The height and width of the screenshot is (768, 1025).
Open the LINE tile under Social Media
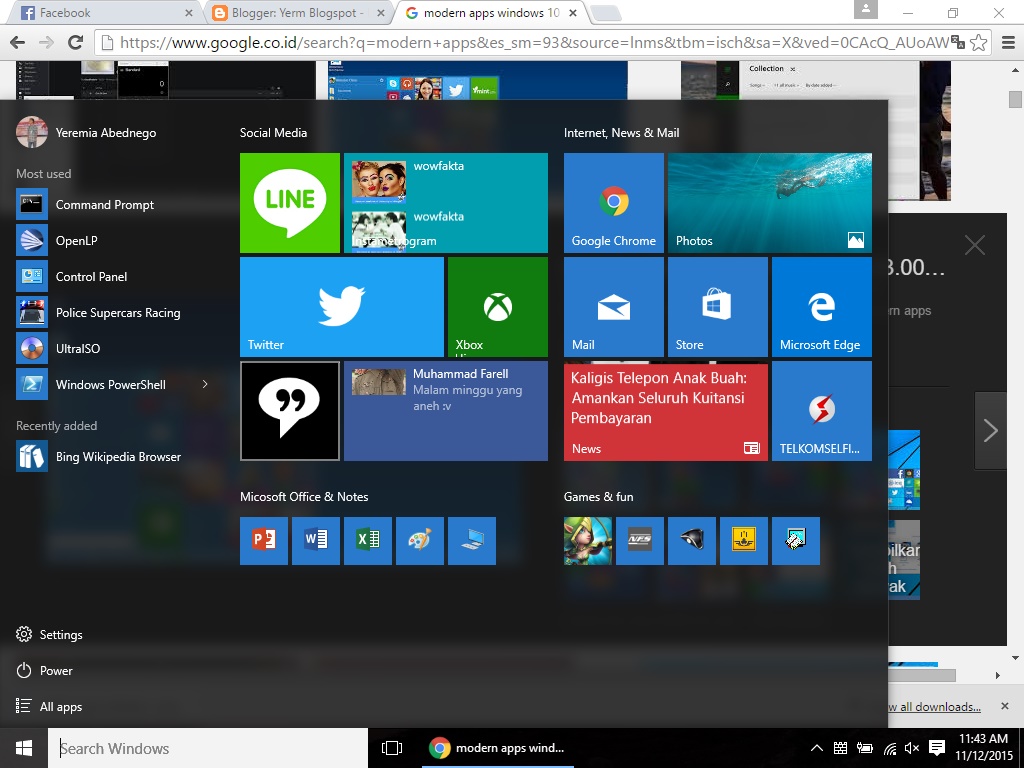click(289, 203)
